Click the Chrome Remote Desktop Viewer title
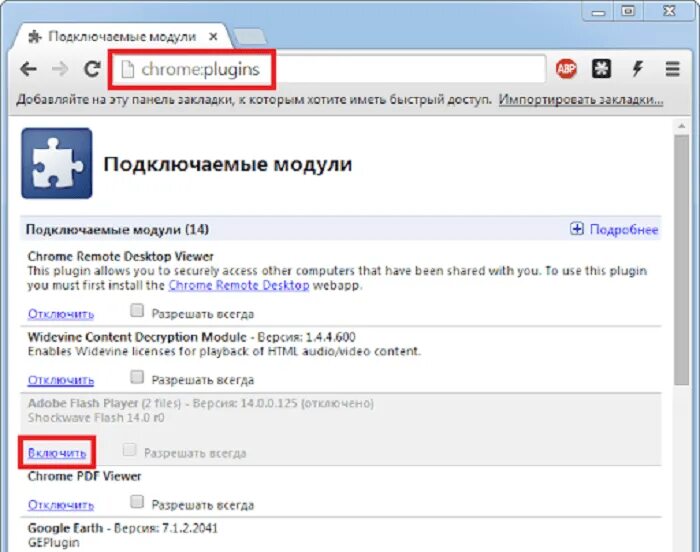700x552 pixels. tap(121, 256)
